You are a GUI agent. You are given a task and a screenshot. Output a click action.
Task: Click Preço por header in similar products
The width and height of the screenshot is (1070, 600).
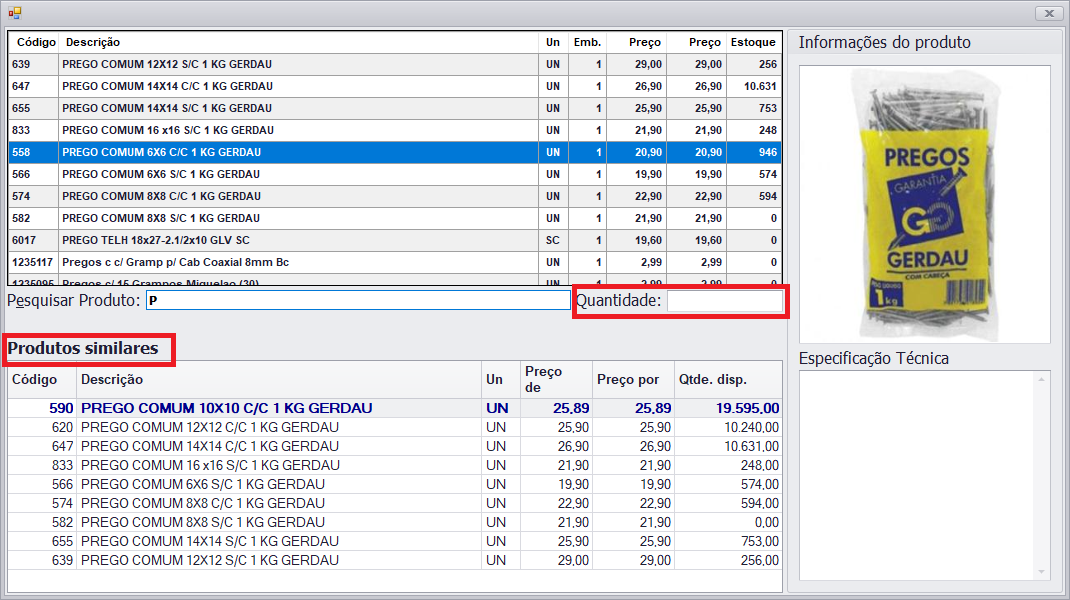click(633, 380)
